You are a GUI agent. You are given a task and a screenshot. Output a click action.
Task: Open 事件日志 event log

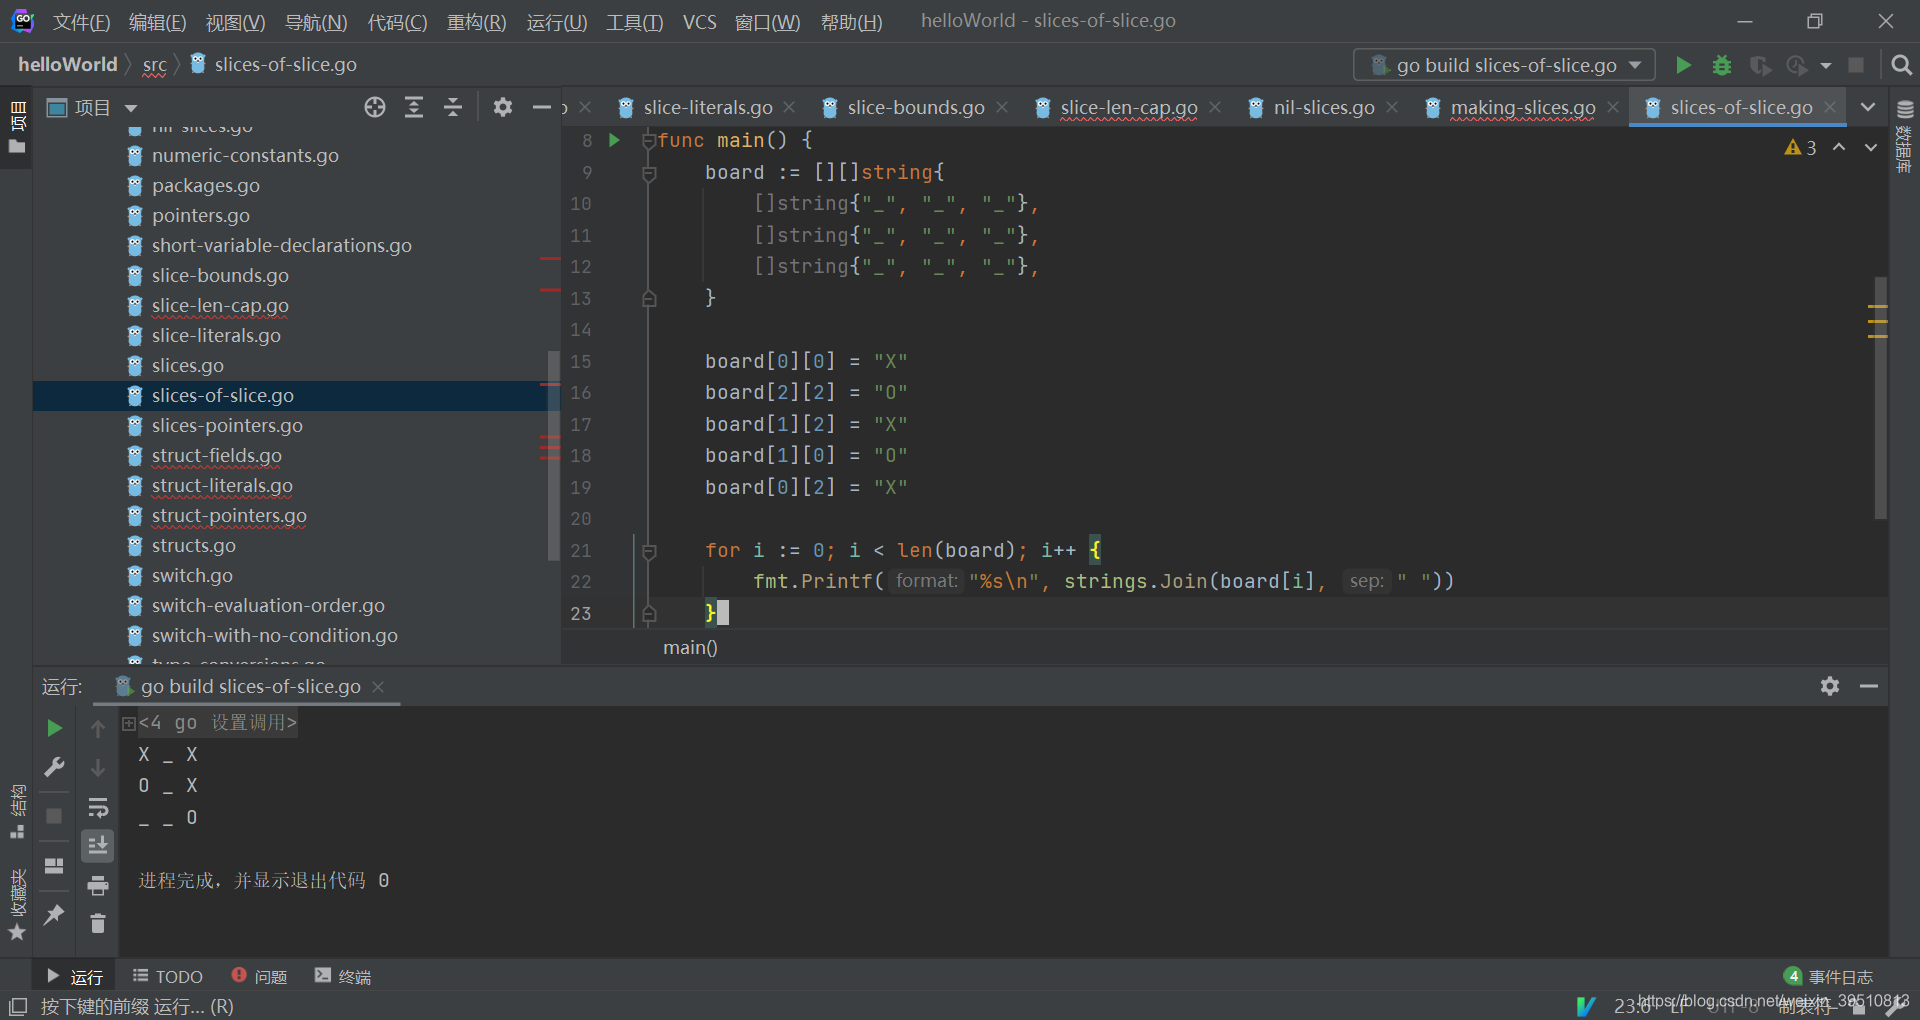click(x=1829, y=976)
